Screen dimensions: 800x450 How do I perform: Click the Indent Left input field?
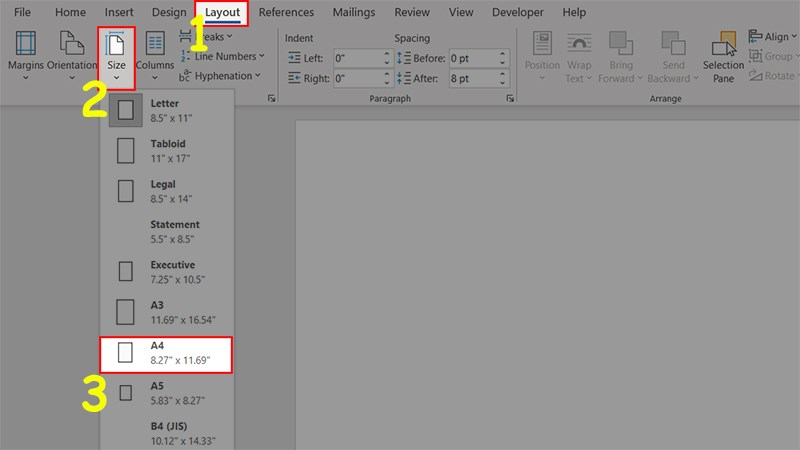pos(358,58)
